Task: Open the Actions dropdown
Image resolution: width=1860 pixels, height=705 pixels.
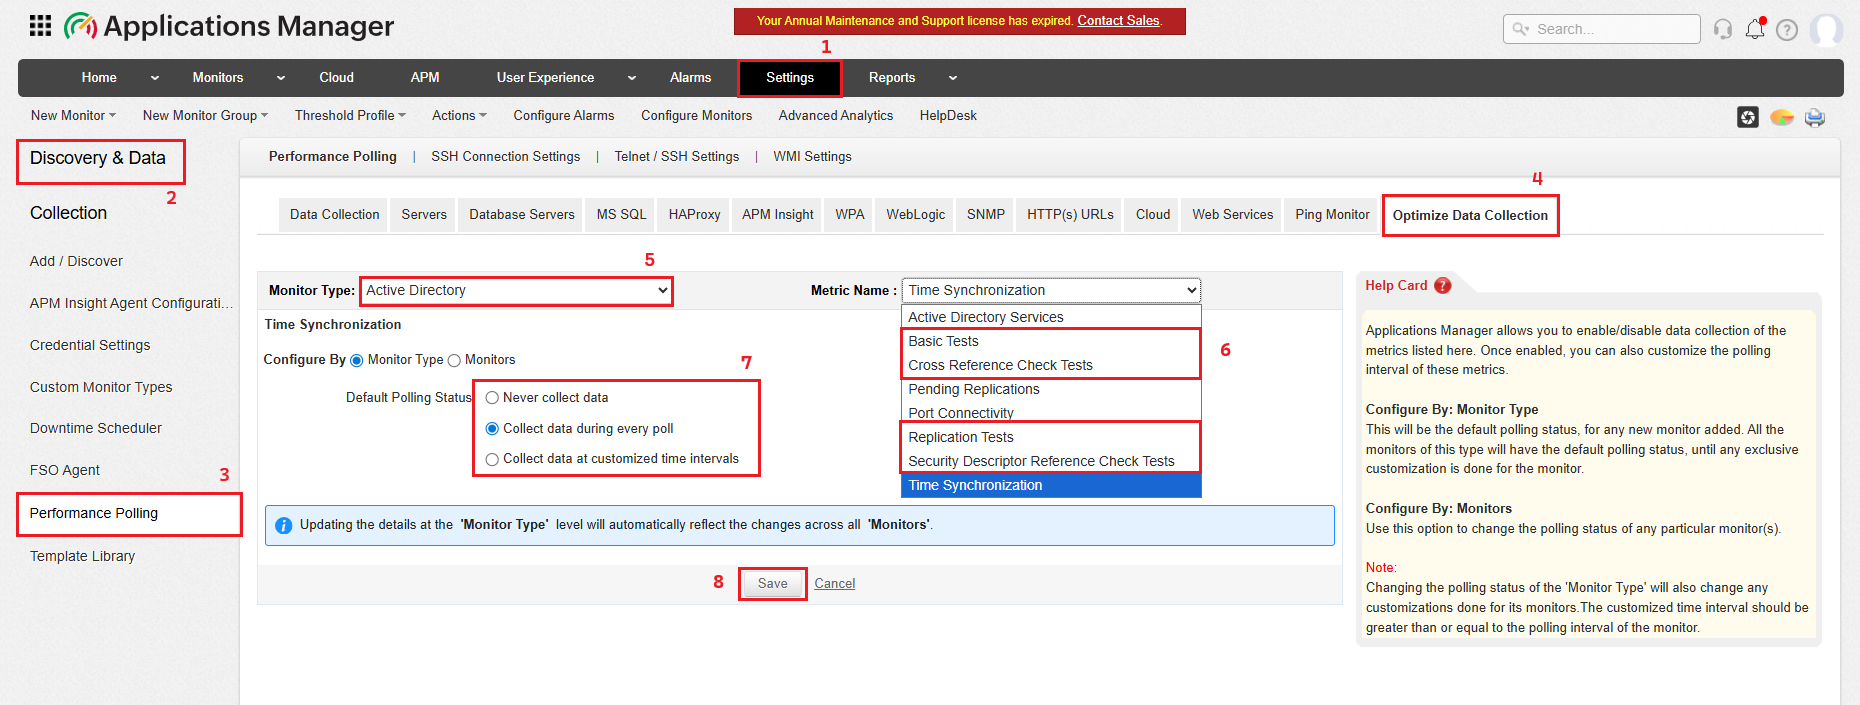Action: point(459,116)
